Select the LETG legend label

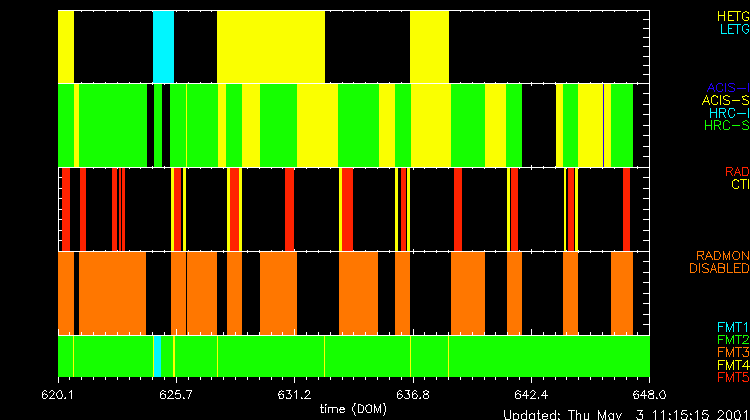click(733, 30)
